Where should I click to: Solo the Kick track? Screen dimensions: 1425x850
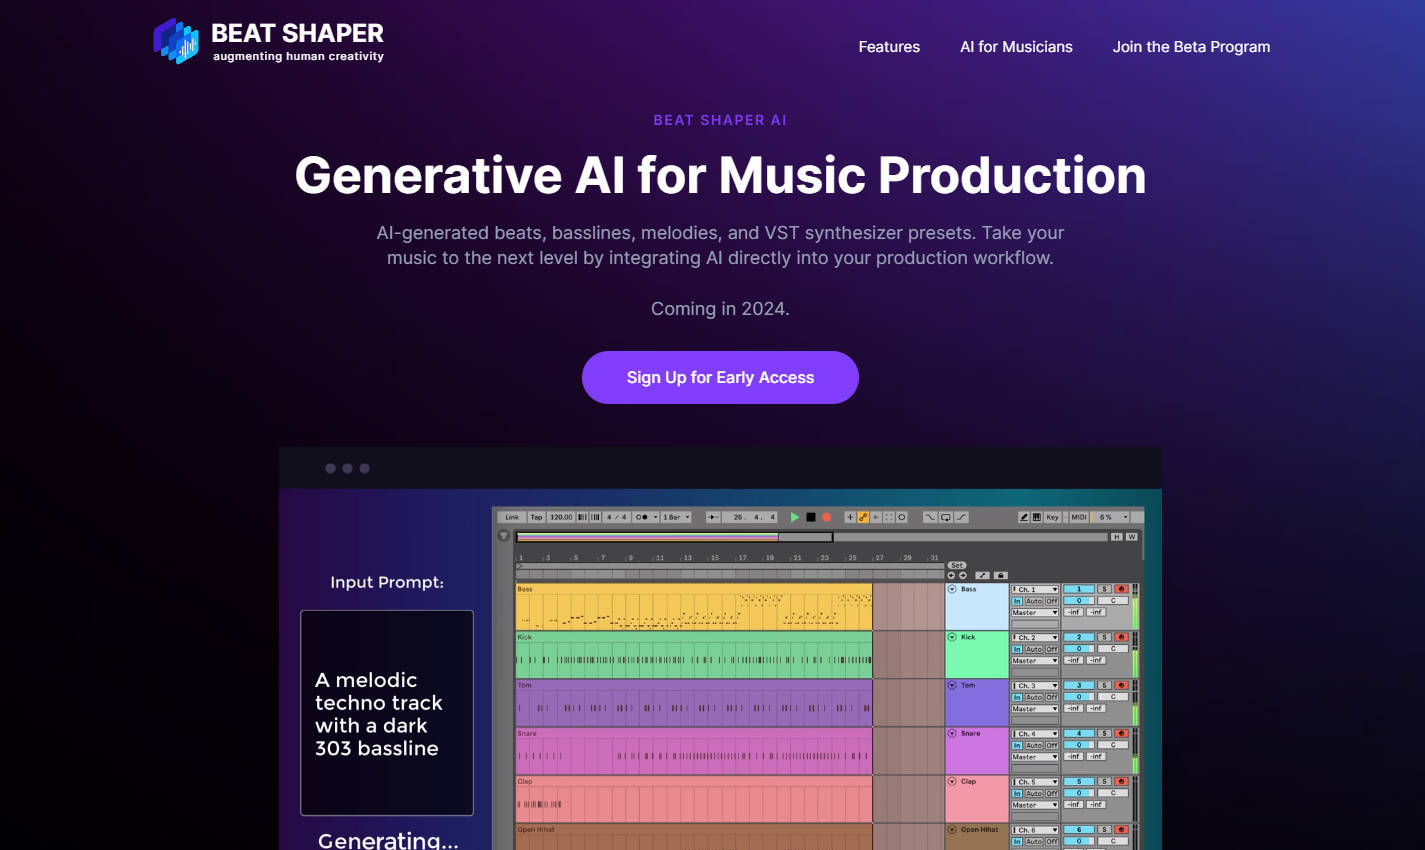tap(1105, 637)
